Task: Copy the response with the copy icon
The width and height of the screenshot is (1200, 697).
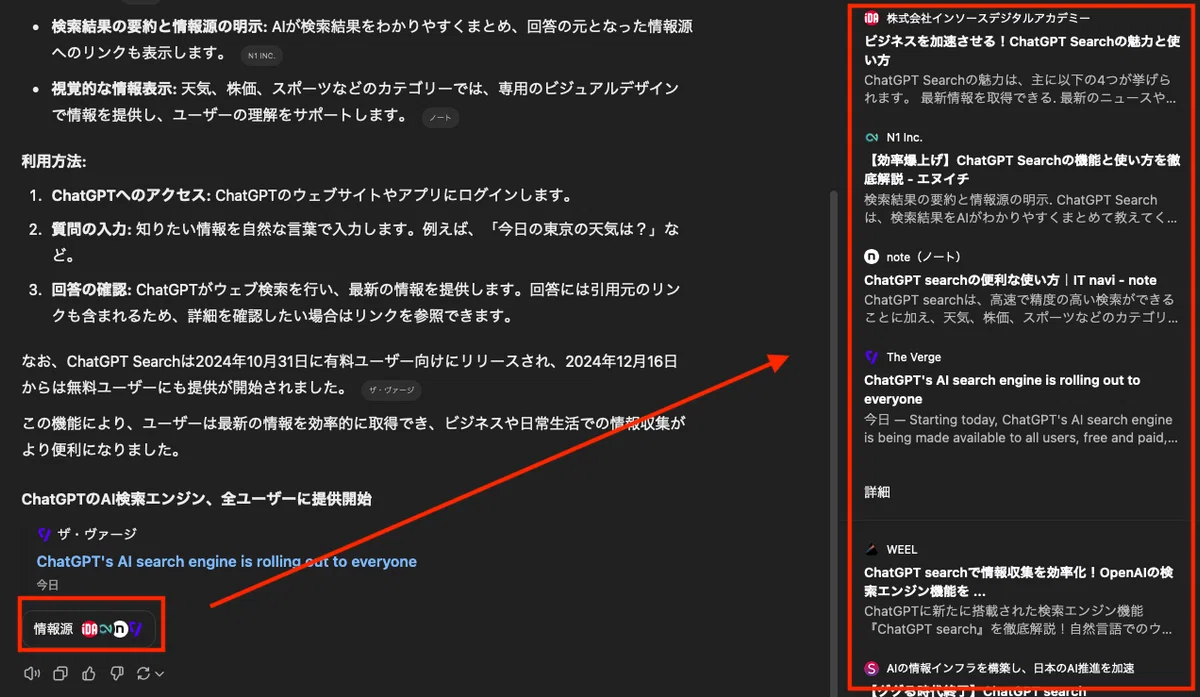Action: (61, 673)
